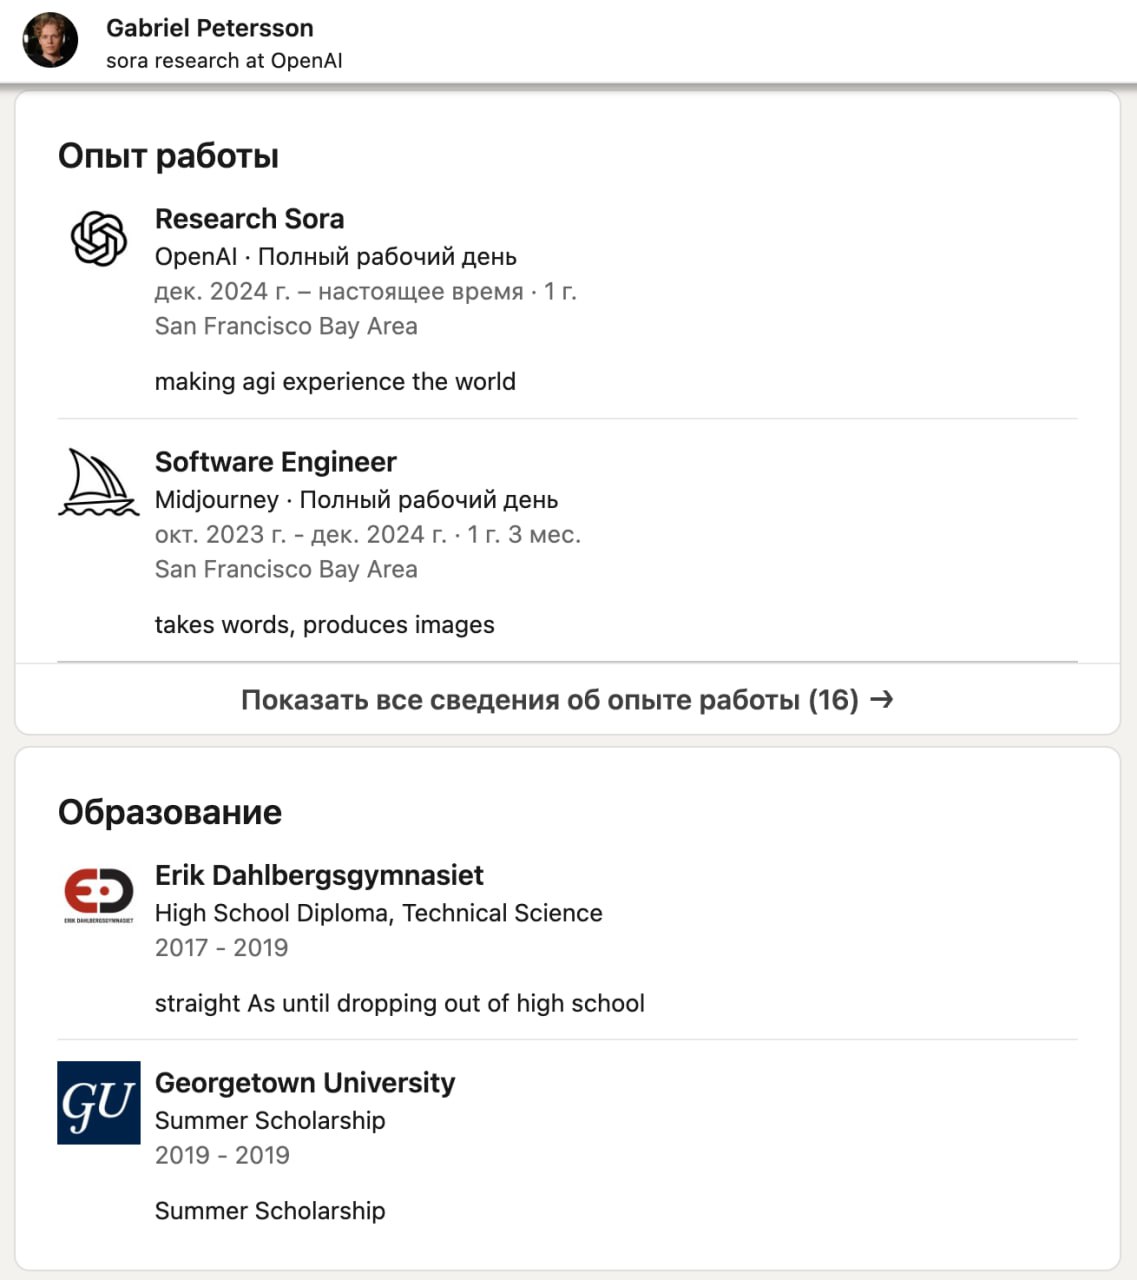
Task: Open the Georgetown University school name
Action: click(x=305, y=1082)
